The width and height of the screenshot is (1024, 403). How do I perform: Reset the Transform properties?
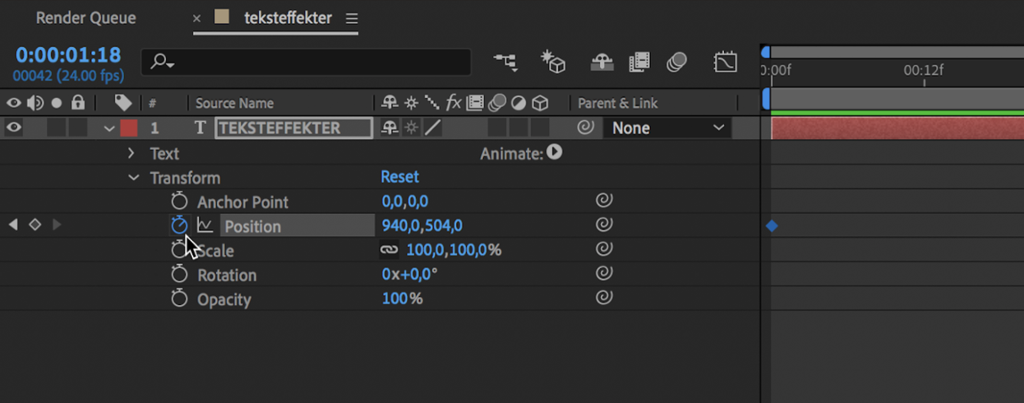400,177
